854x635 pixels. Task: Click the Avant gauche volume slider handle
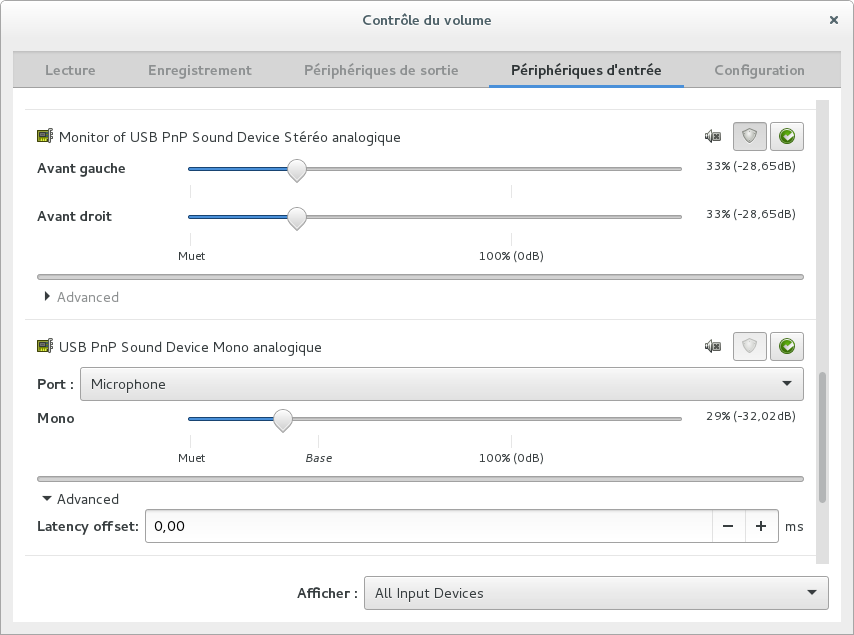296,170
